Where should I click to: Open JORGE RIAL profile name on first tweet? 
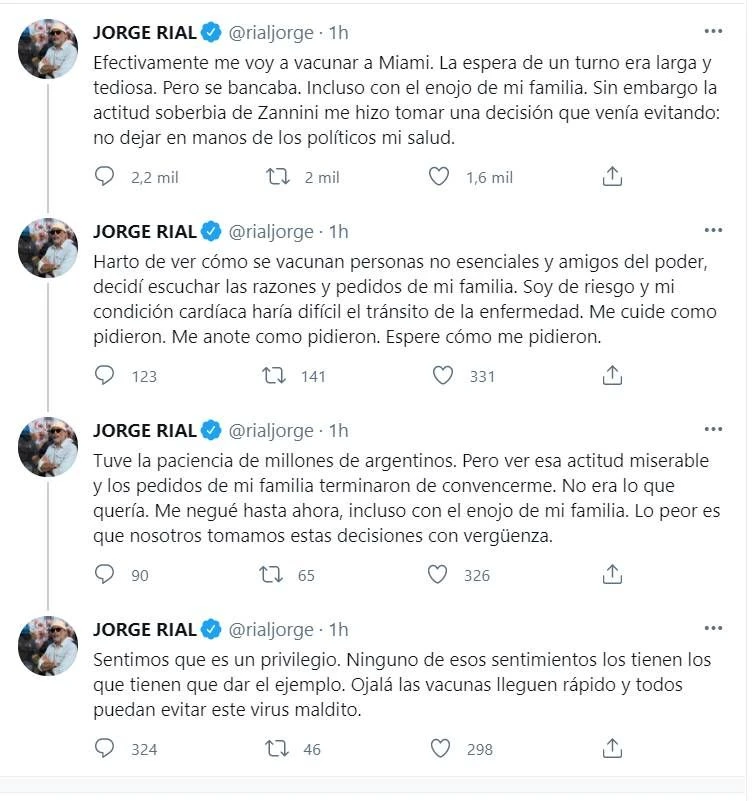pyautogui.click(x=145, y=33)
